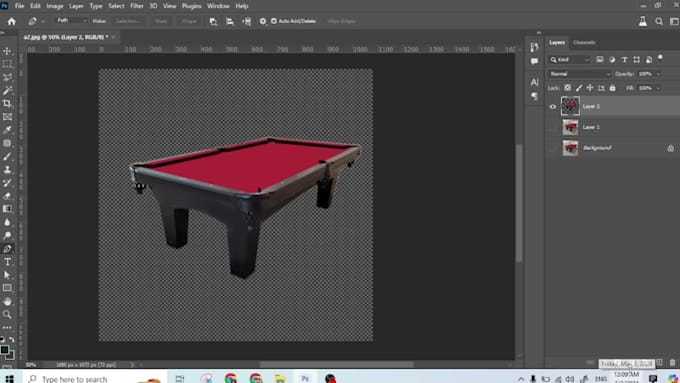Select the Path Selection tool
Viewport: 680px width, 383px height.
(x=7, y=275)
